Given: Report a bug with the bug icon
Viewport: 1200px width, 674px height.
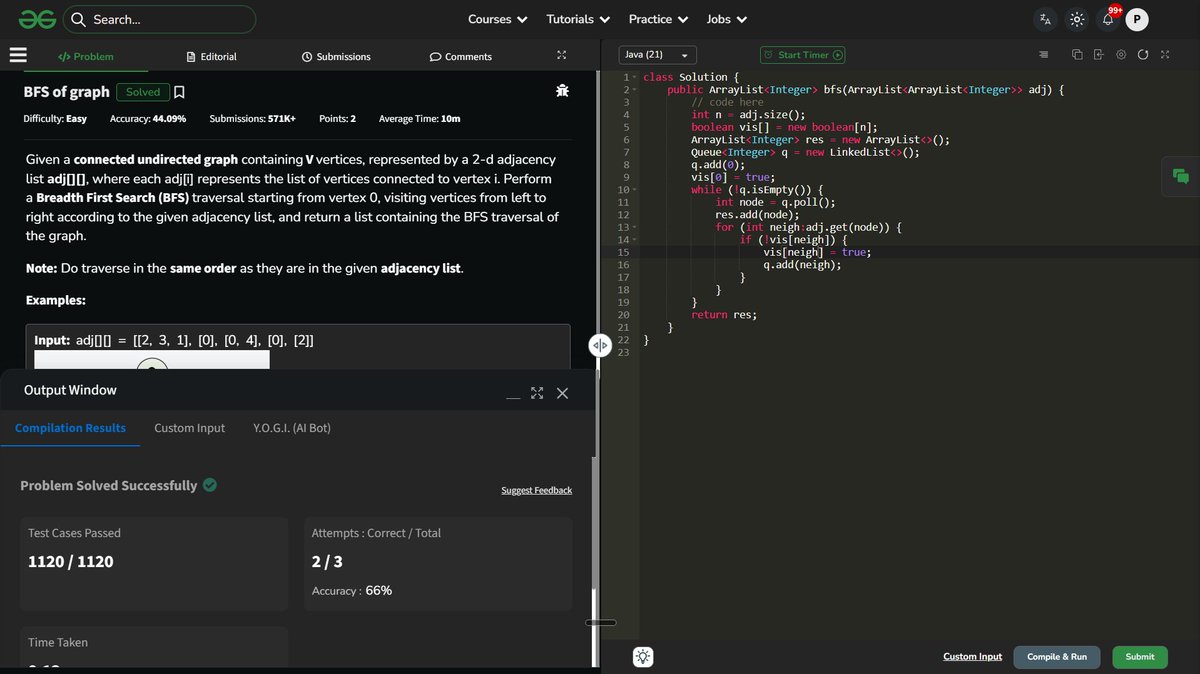Looking at the screenshot, I should [x=563, y=92].
